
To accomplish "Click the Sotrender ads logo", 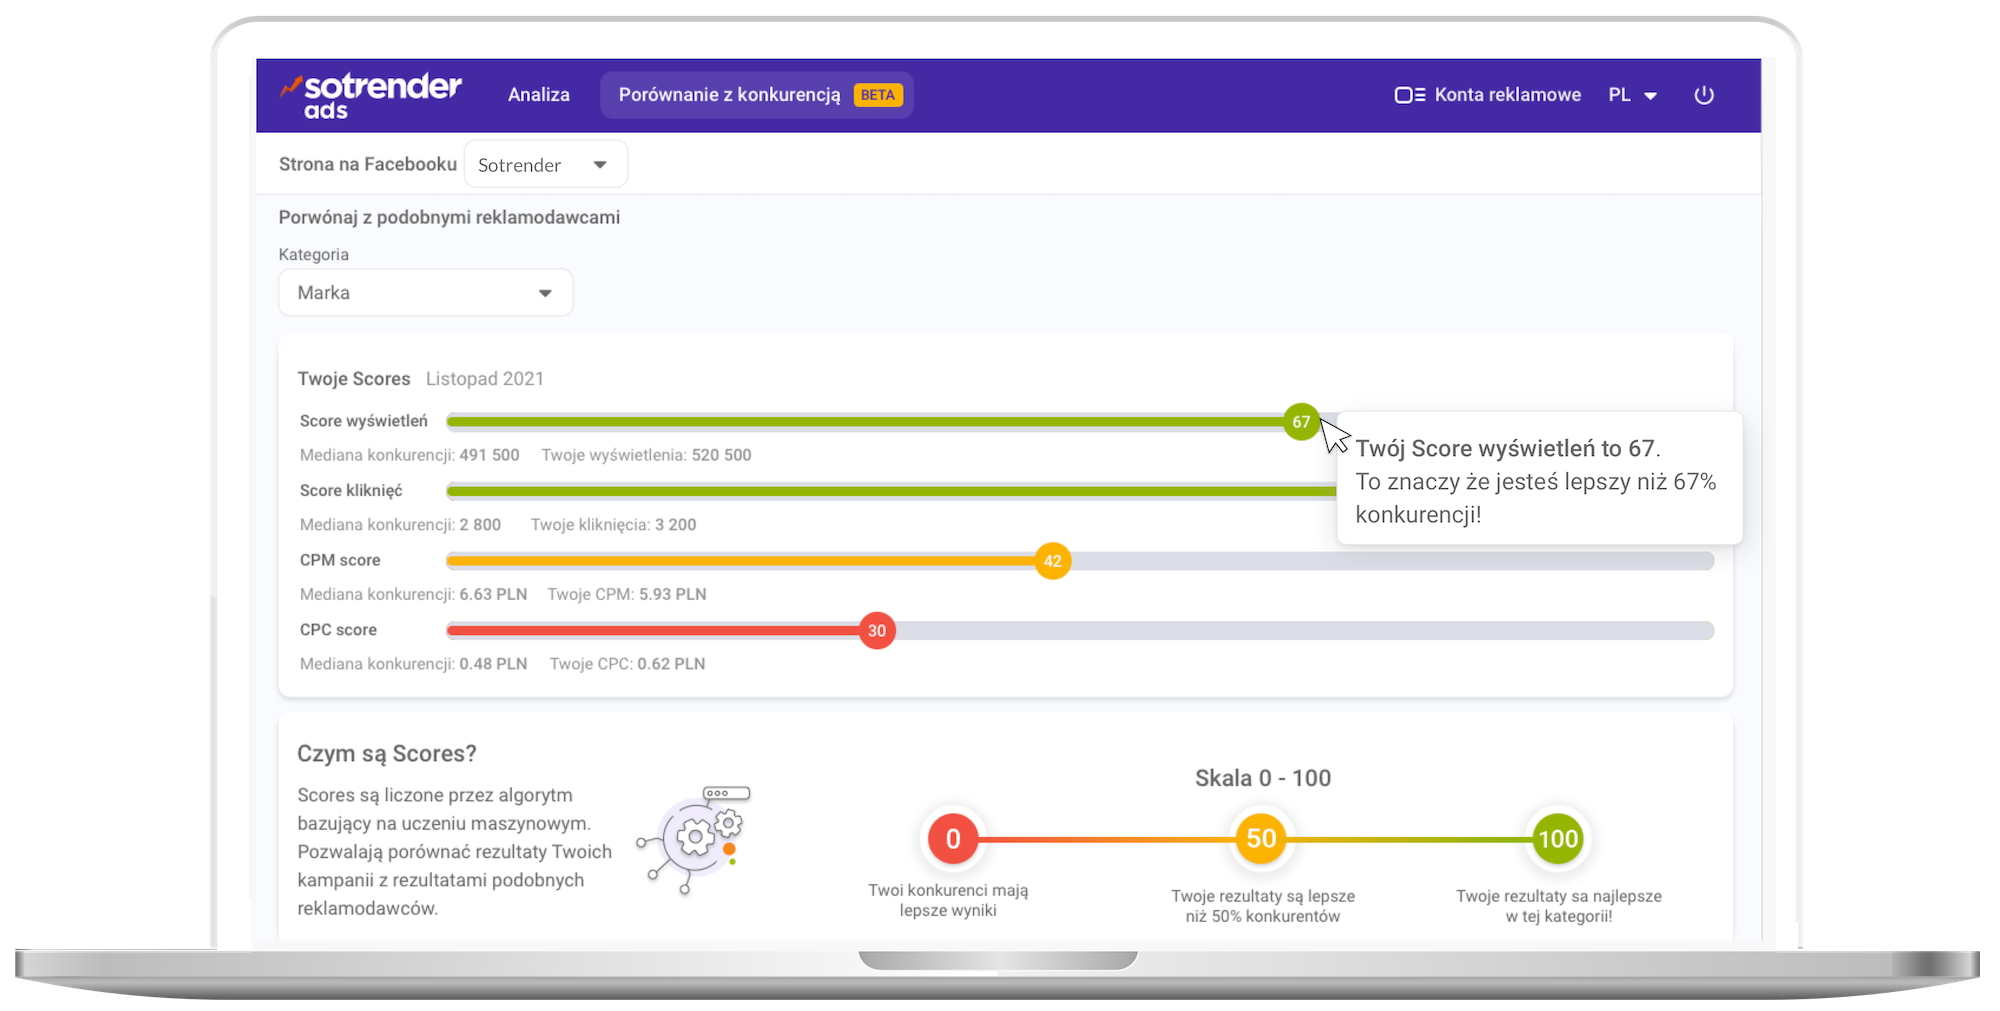I will pyautogui.click(x=371, y=96).
